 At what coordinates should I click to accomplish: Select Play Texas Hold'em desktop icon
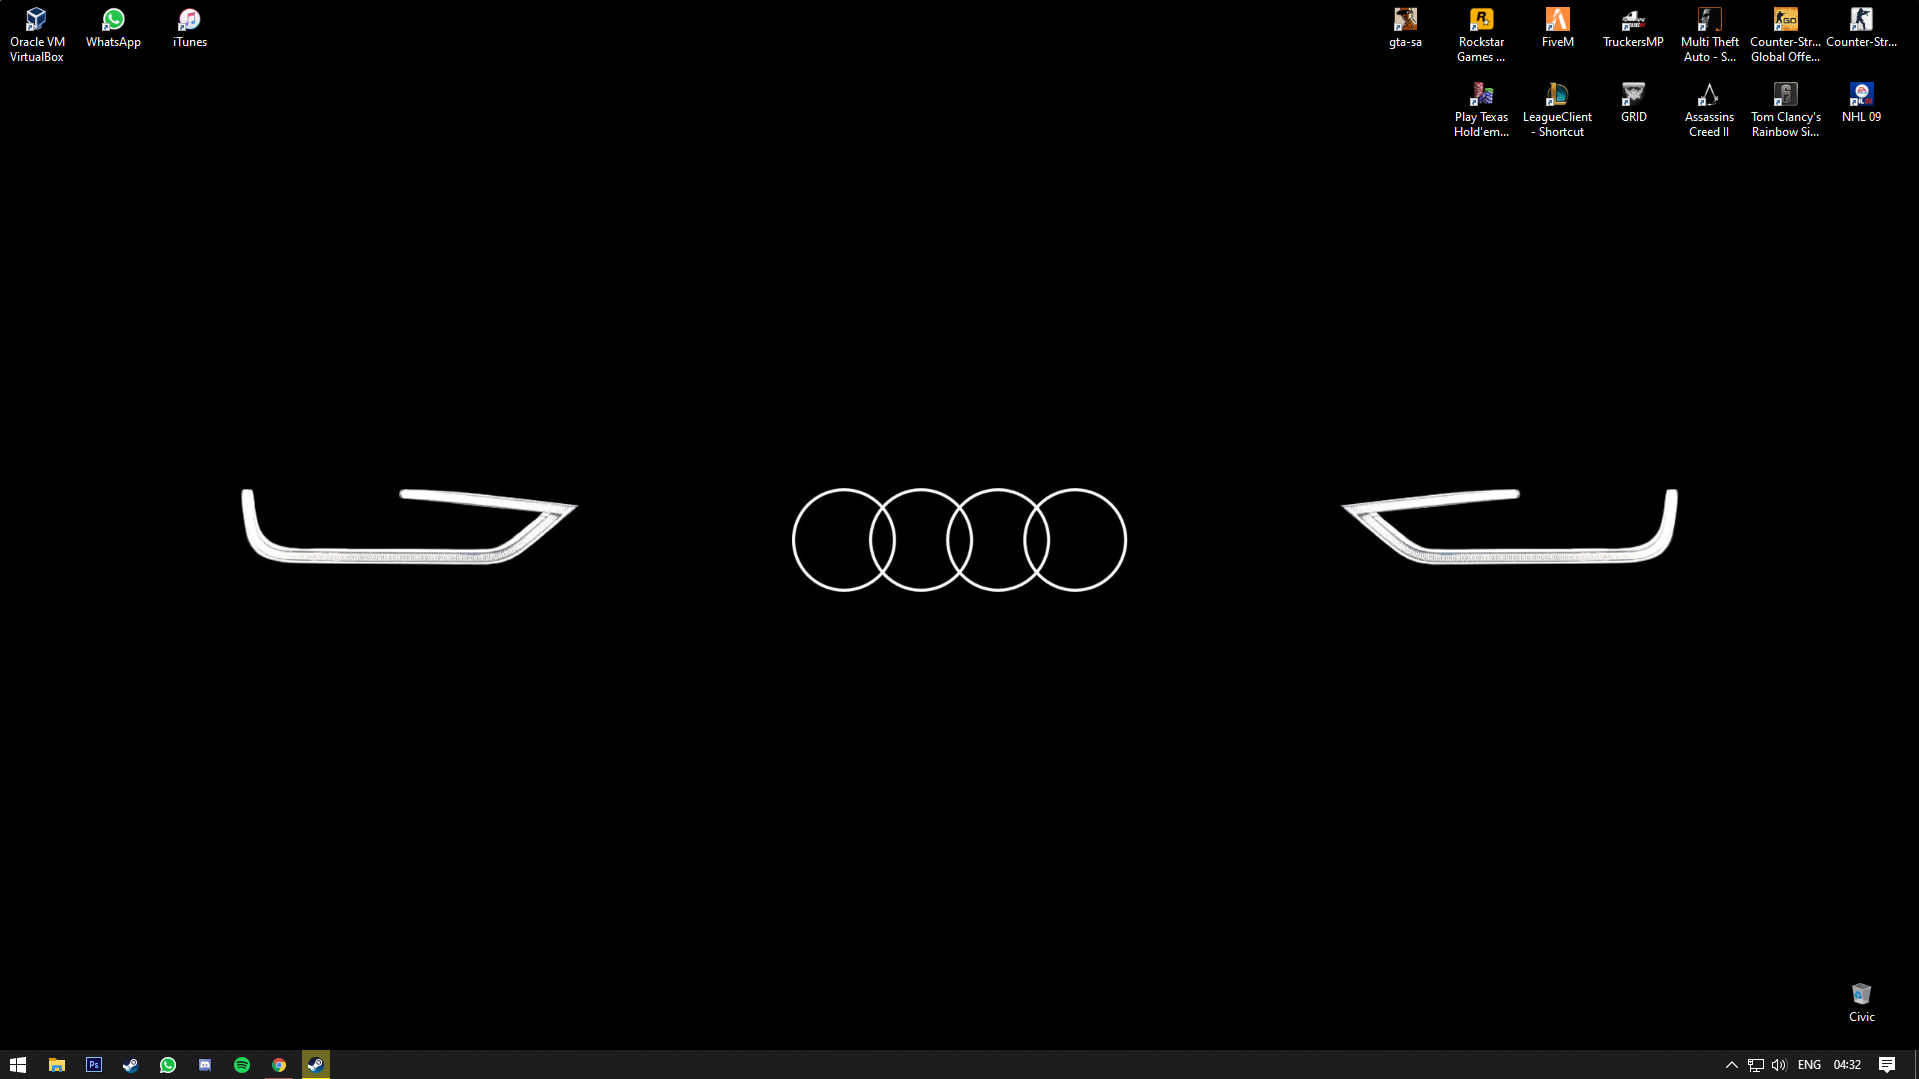pyautogui.click(x=1481, y=110)
